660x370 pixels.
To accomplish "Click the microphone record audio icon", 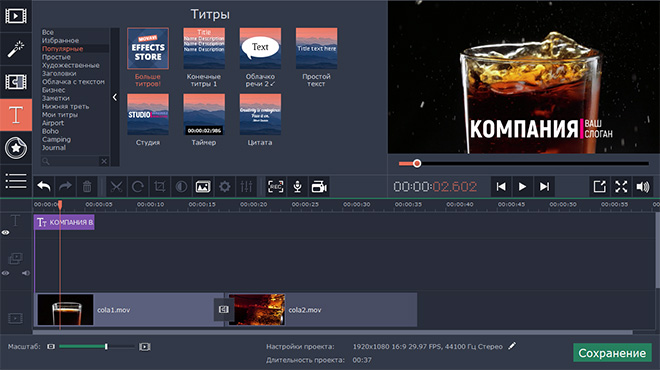I will pos(297,186).
